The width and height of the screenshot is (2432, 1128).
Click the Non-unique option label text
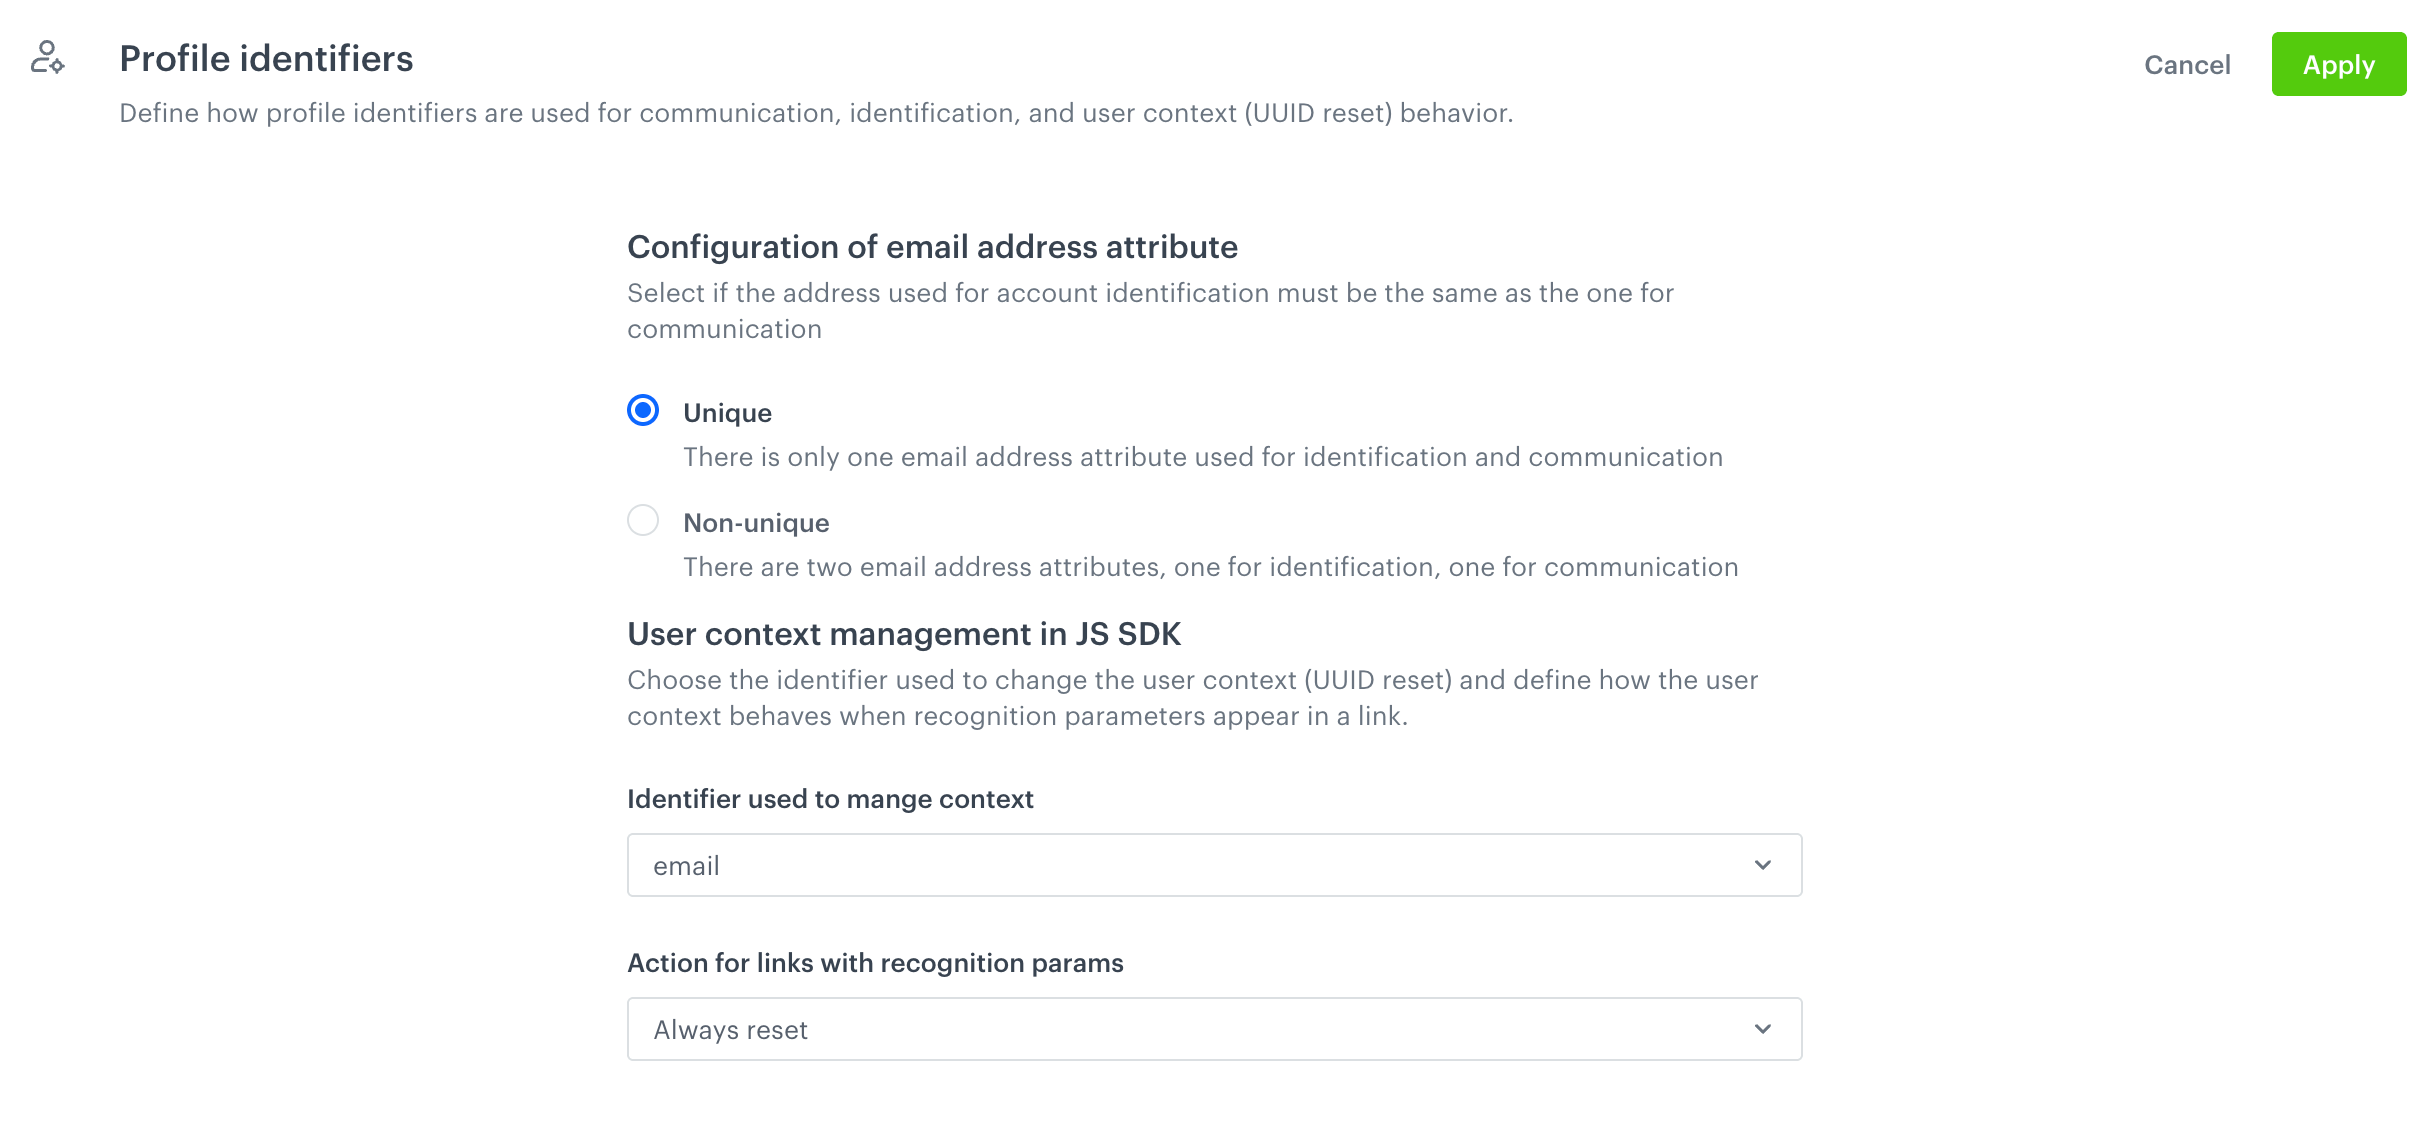pos(755,522)
